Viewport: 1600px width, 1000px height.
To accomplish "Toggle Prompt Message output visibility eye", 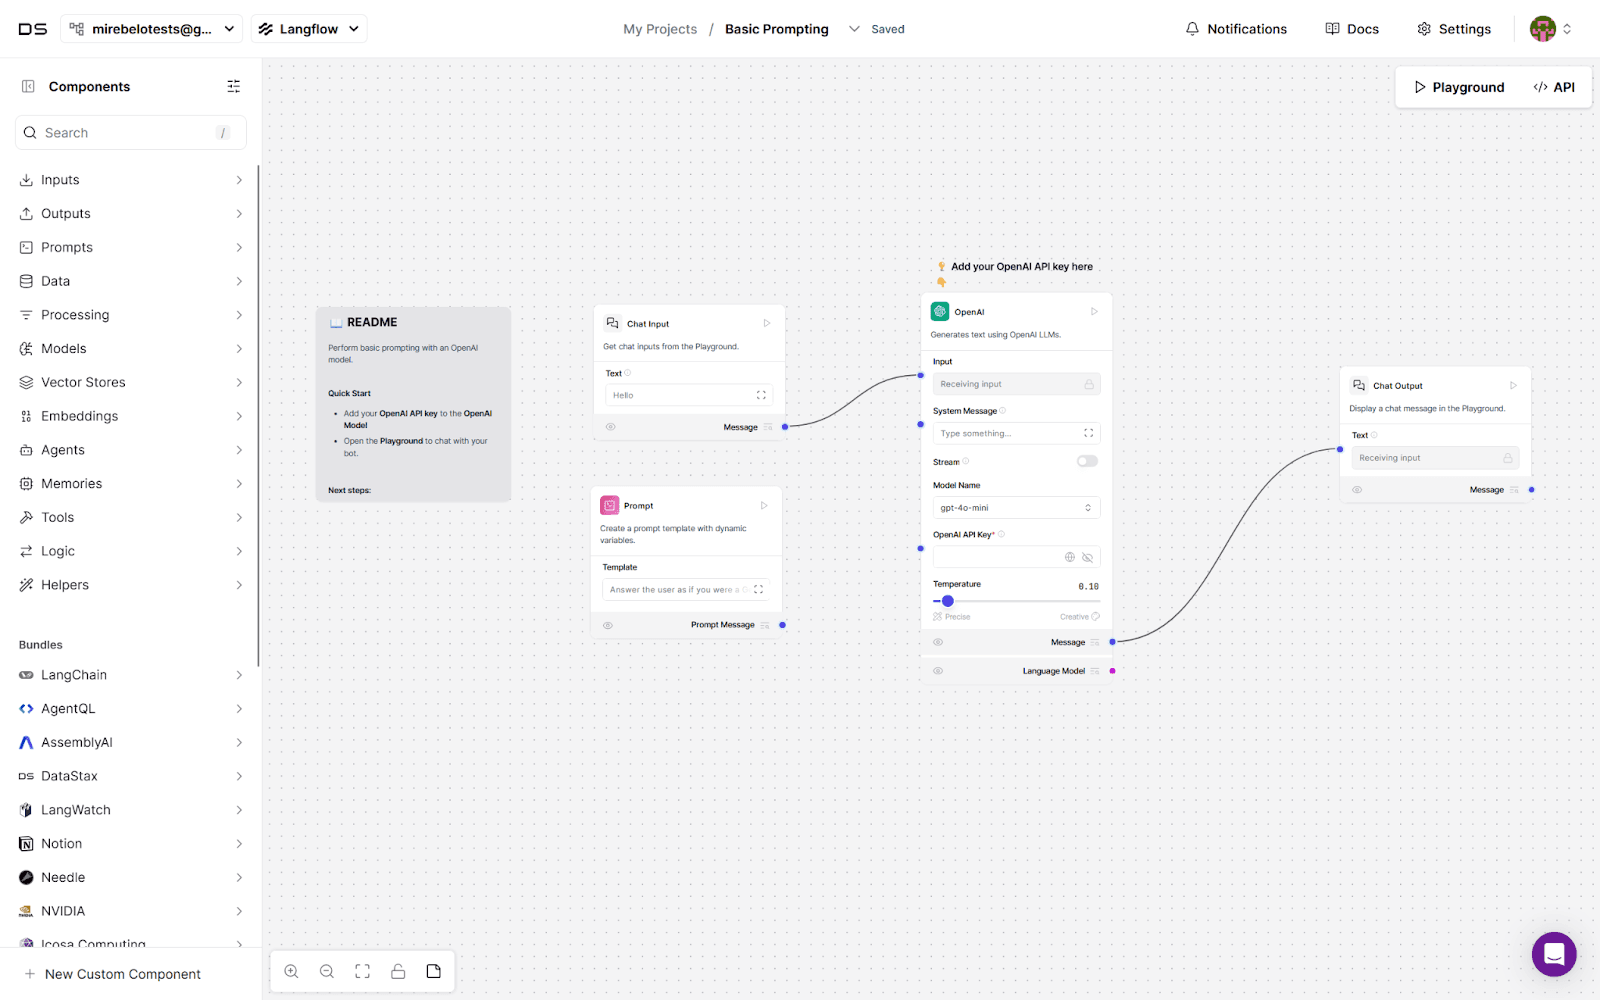I will point(608,625).
